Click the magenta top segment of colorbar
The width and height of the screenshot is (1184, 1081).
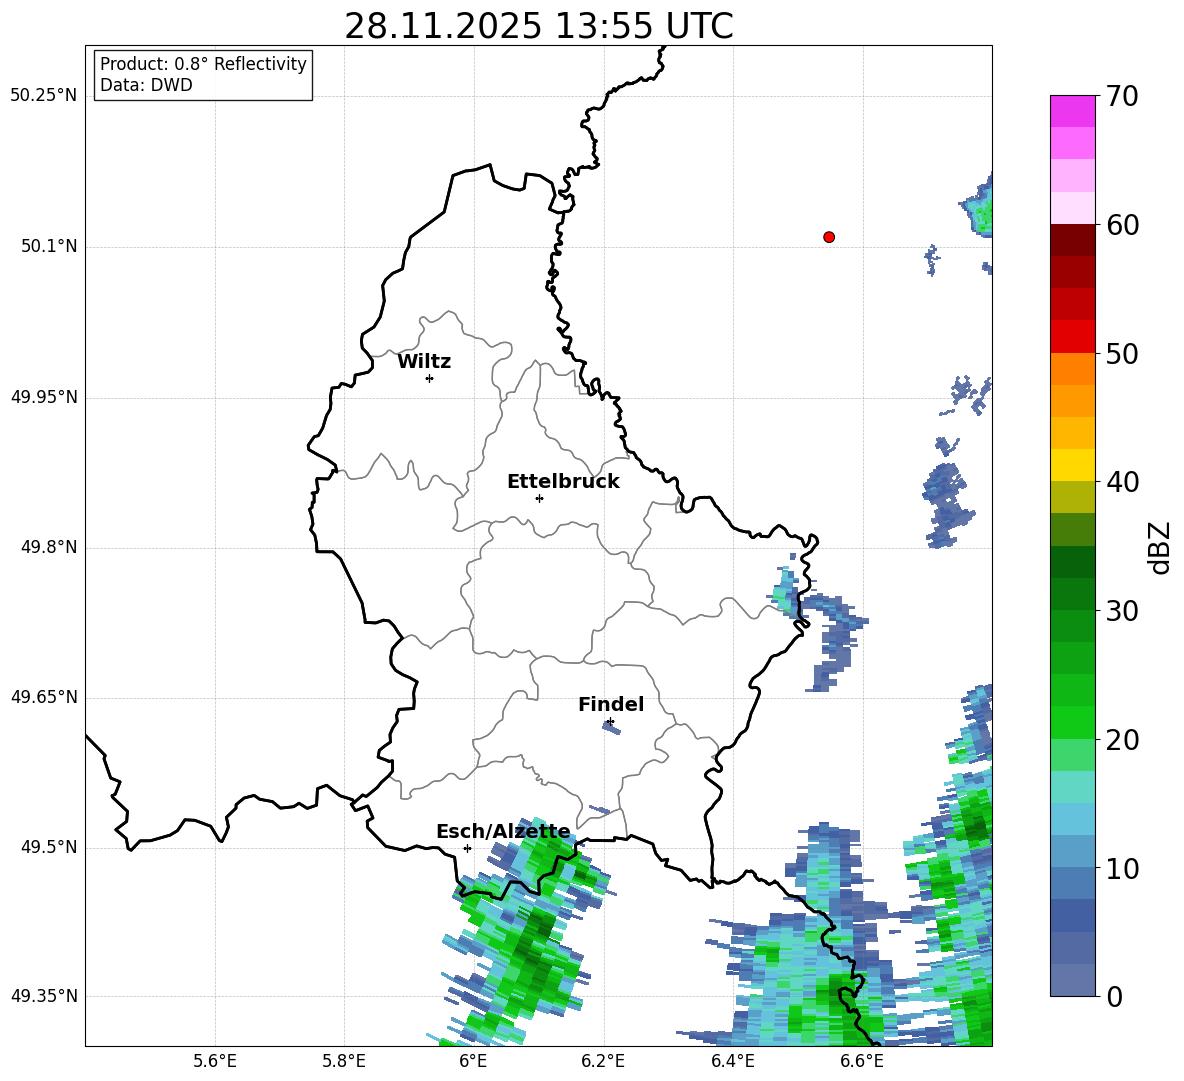coord(1072,111)
